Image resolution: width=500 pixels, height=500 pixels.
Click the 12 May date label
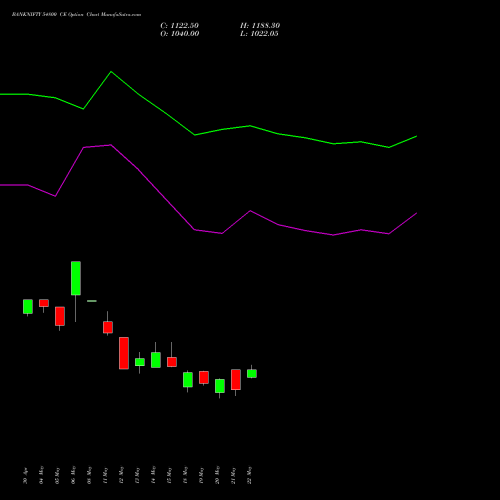(122, 475)
